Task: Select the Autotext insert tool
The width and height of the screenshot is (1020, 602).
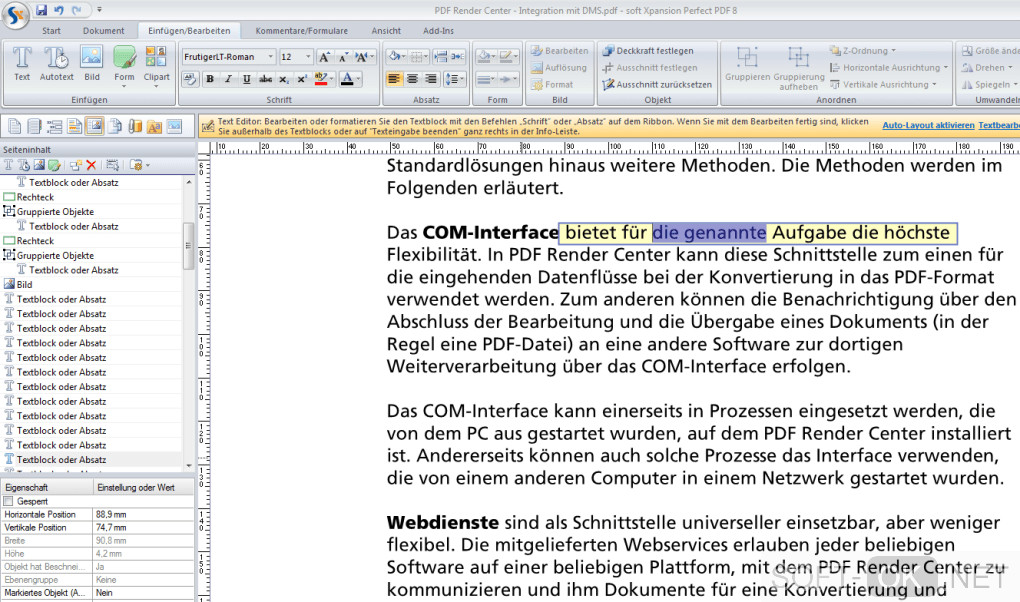Action: tap(57, 64)
